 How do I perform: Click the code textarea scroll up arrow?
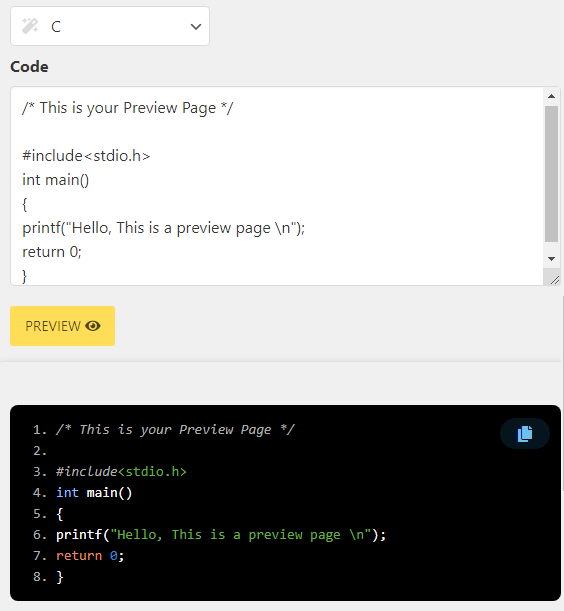551,96
